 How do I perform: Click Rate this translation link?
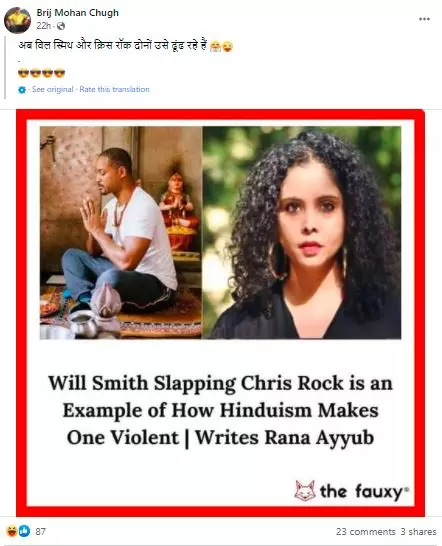114,89
